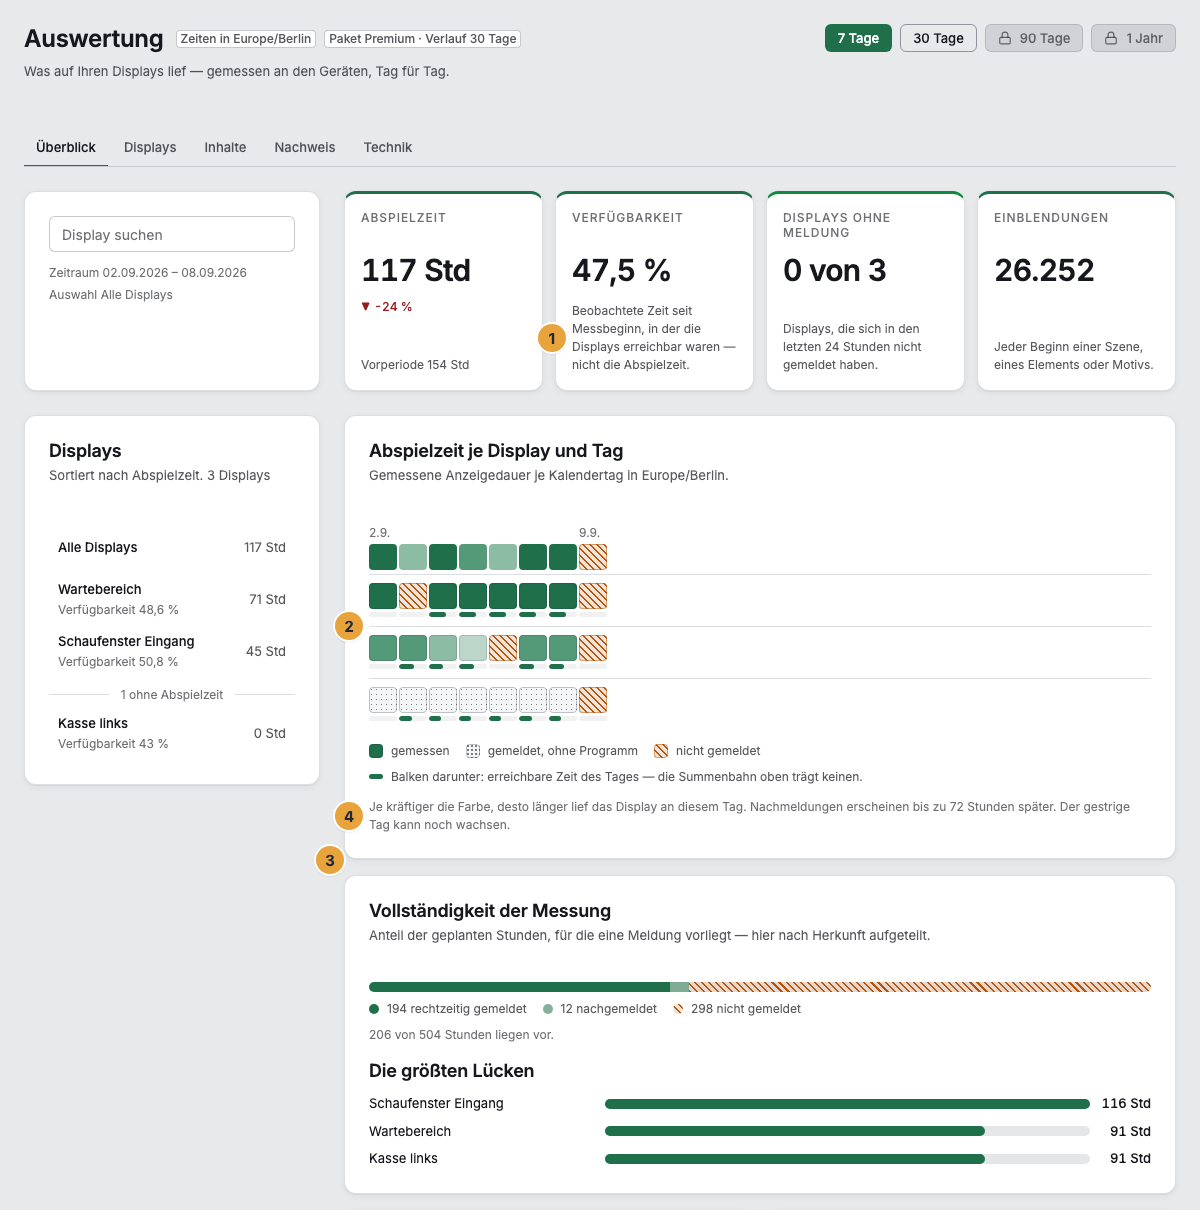The height and width of the screenshot is (1210, 1200).
Task: Click the Vorperiode 154 Std text
Action: click(415, 365)
